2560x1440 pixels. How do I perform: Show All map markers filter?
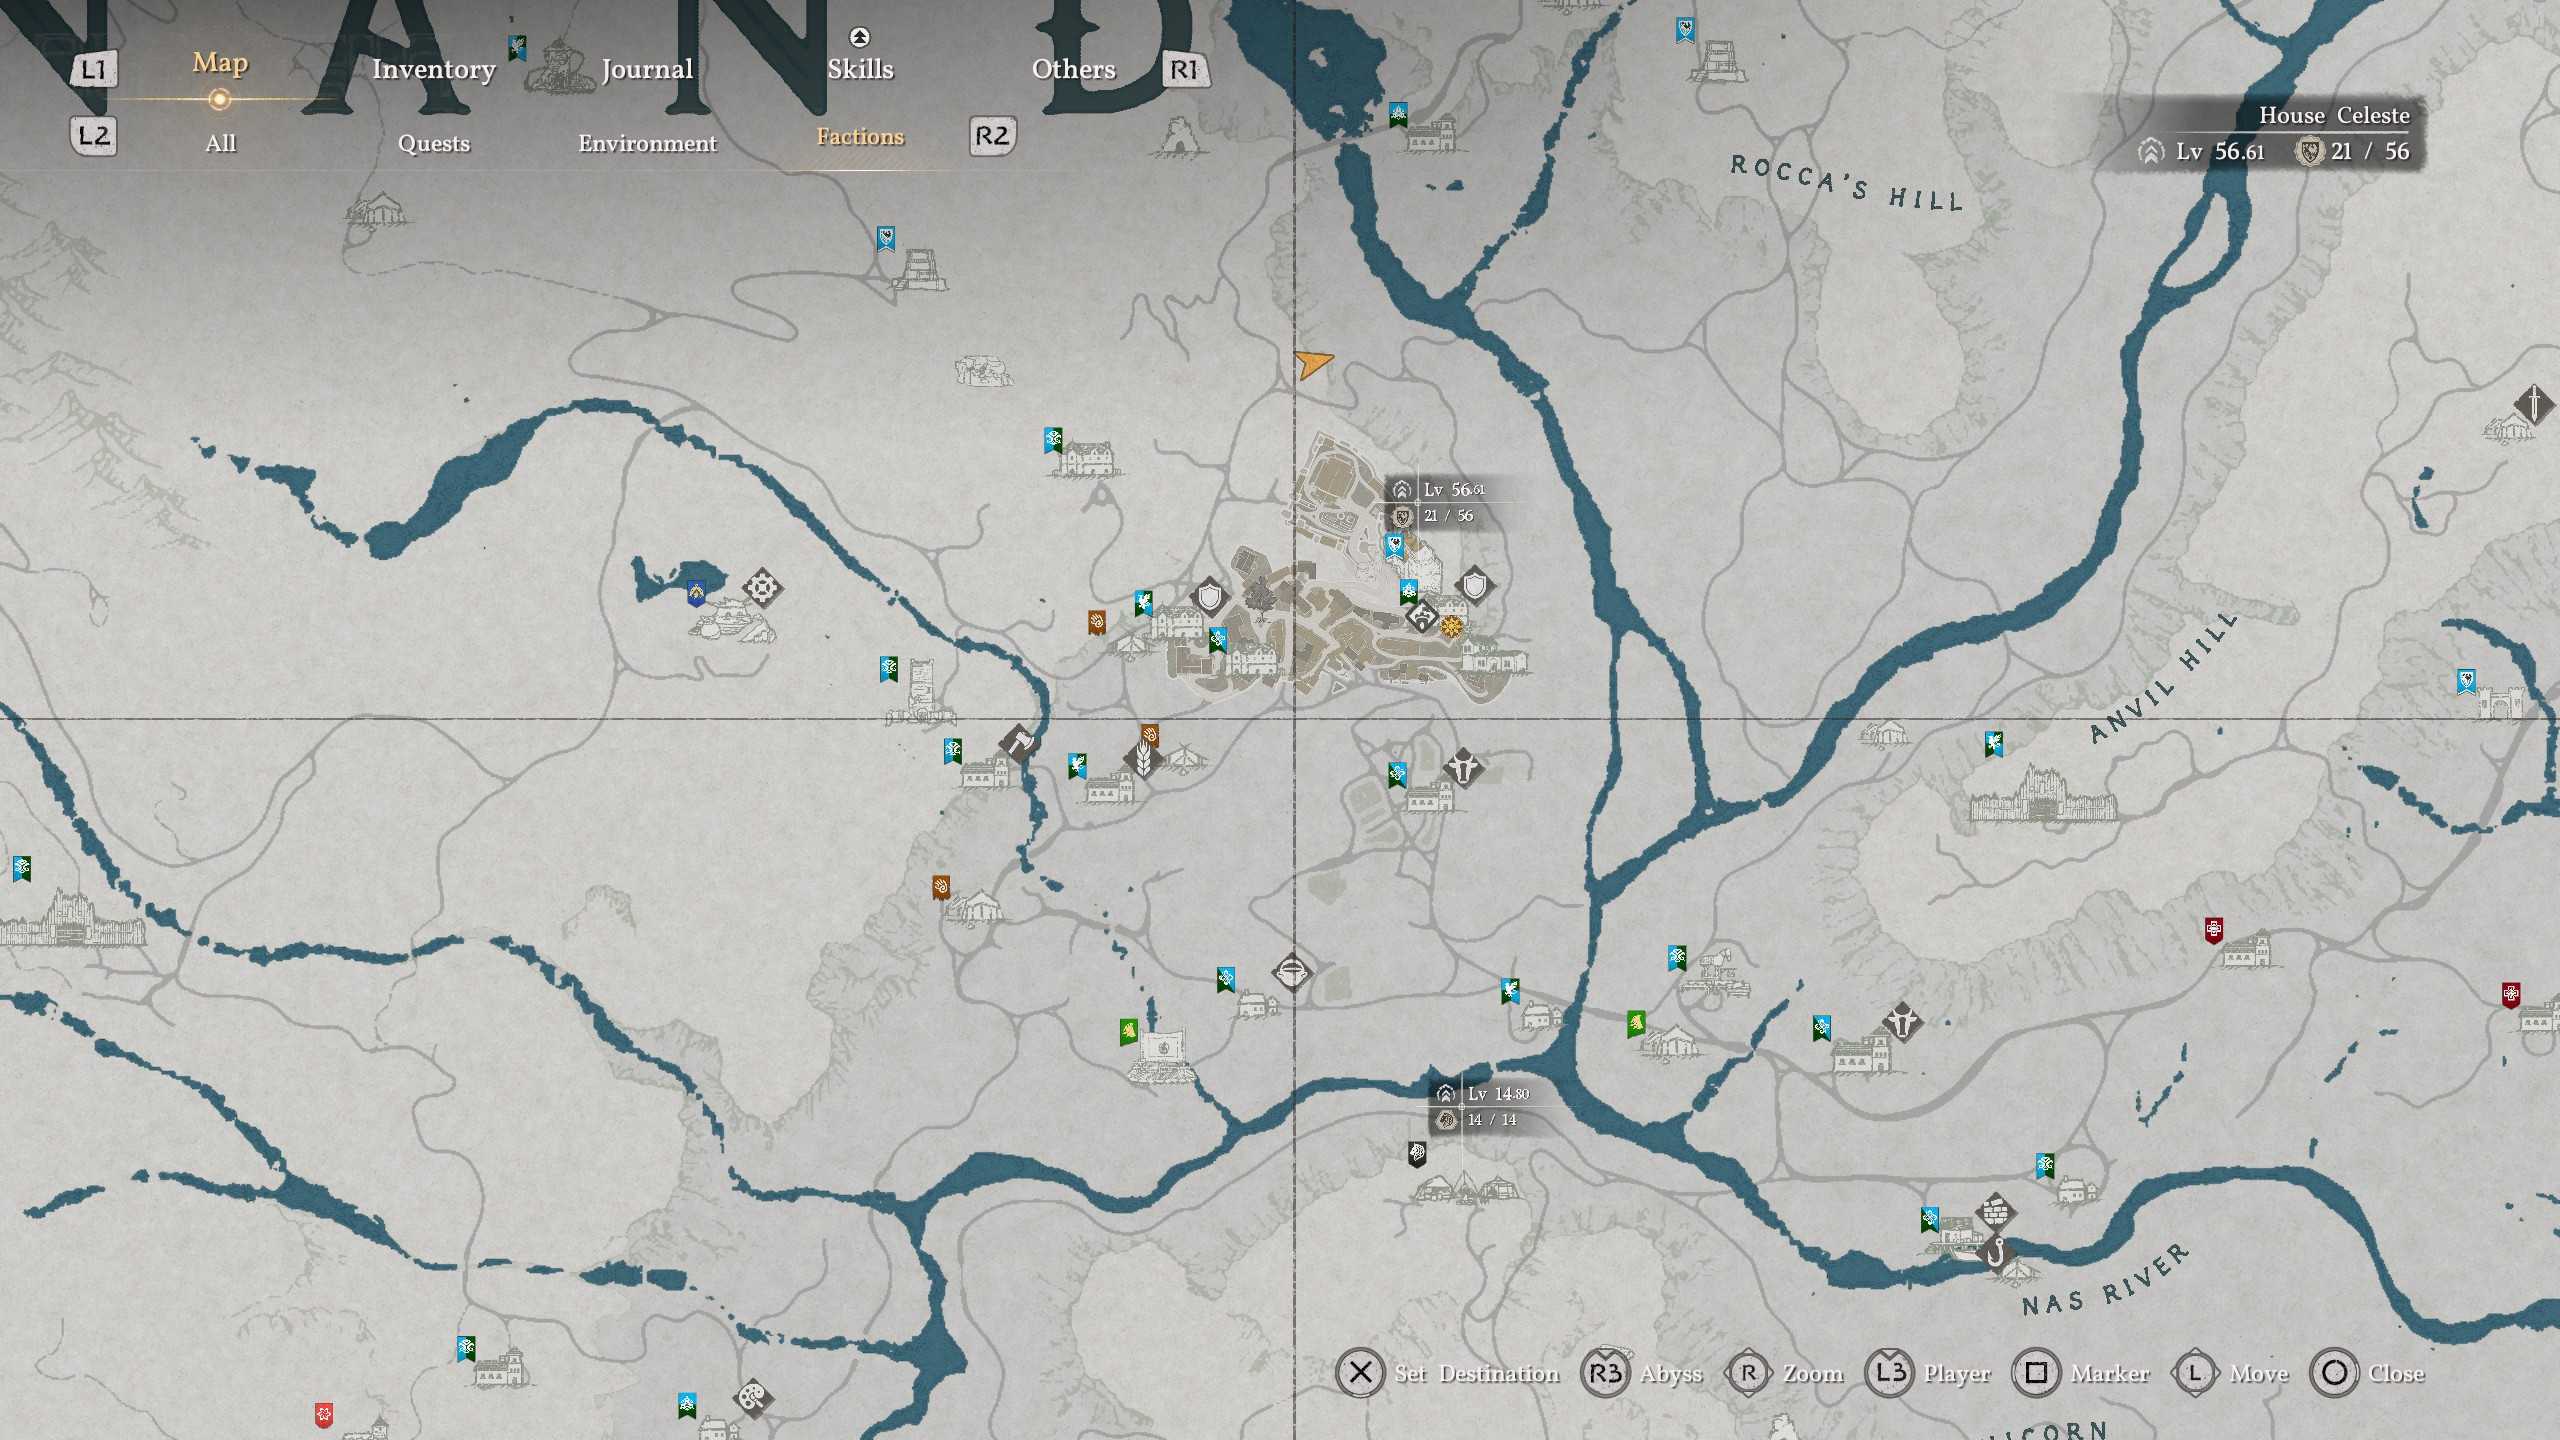coord(220,143)
